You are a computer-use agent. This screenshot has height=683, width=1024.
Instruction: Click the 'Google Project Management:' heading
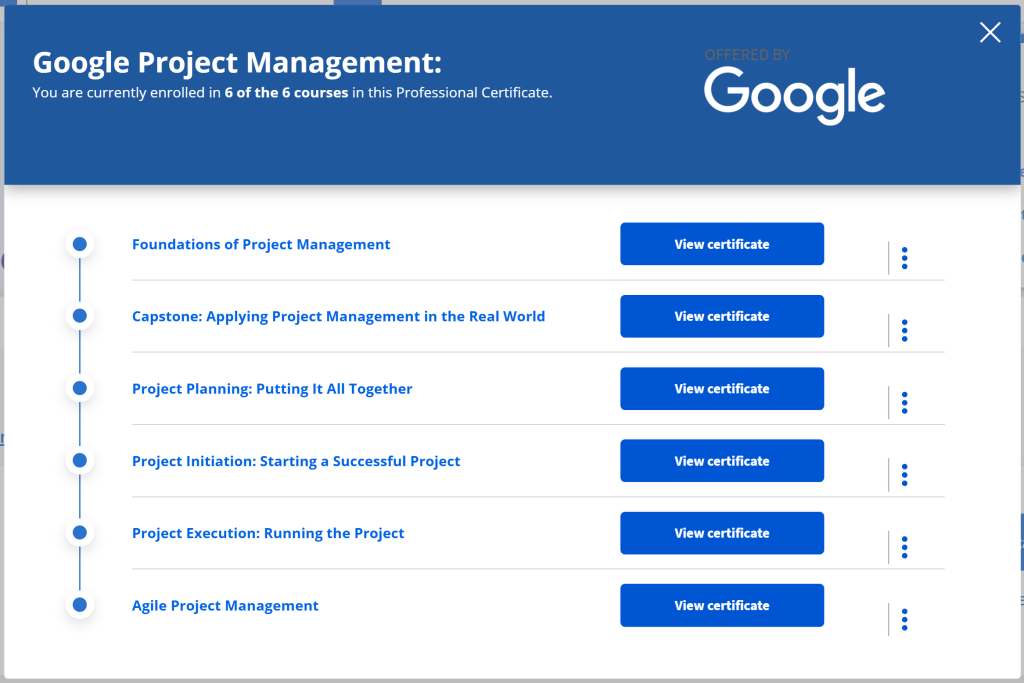pos(237,63)
